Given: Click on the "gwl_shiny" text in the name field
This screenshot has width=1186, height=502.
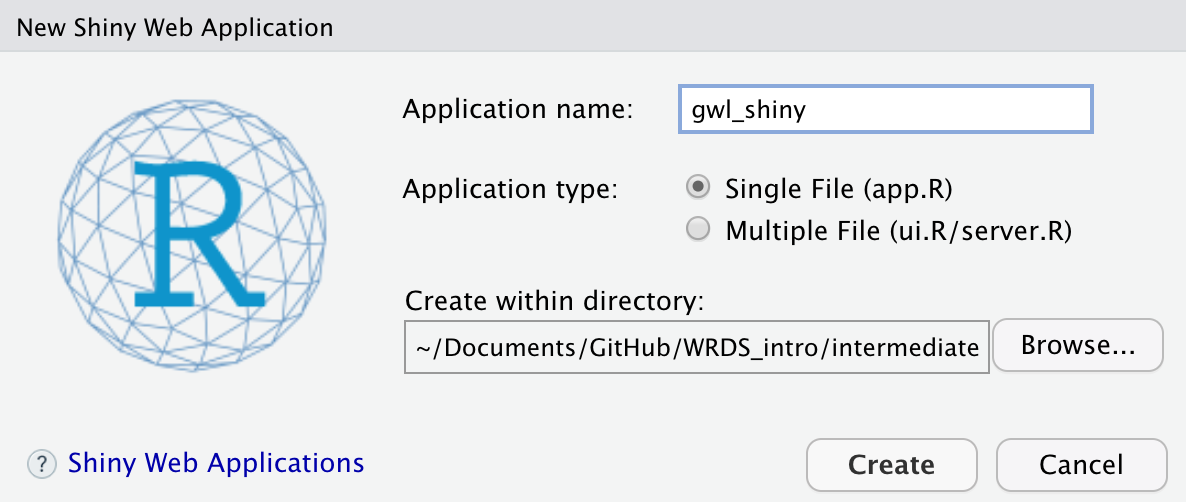Looking at the screenshot, I should 748,109.
